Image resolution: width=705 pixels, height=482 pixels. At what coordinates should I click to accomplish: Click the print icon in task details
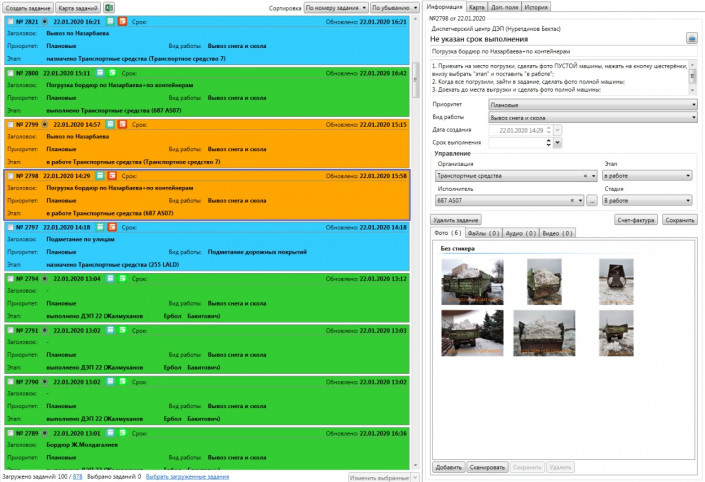690,38
